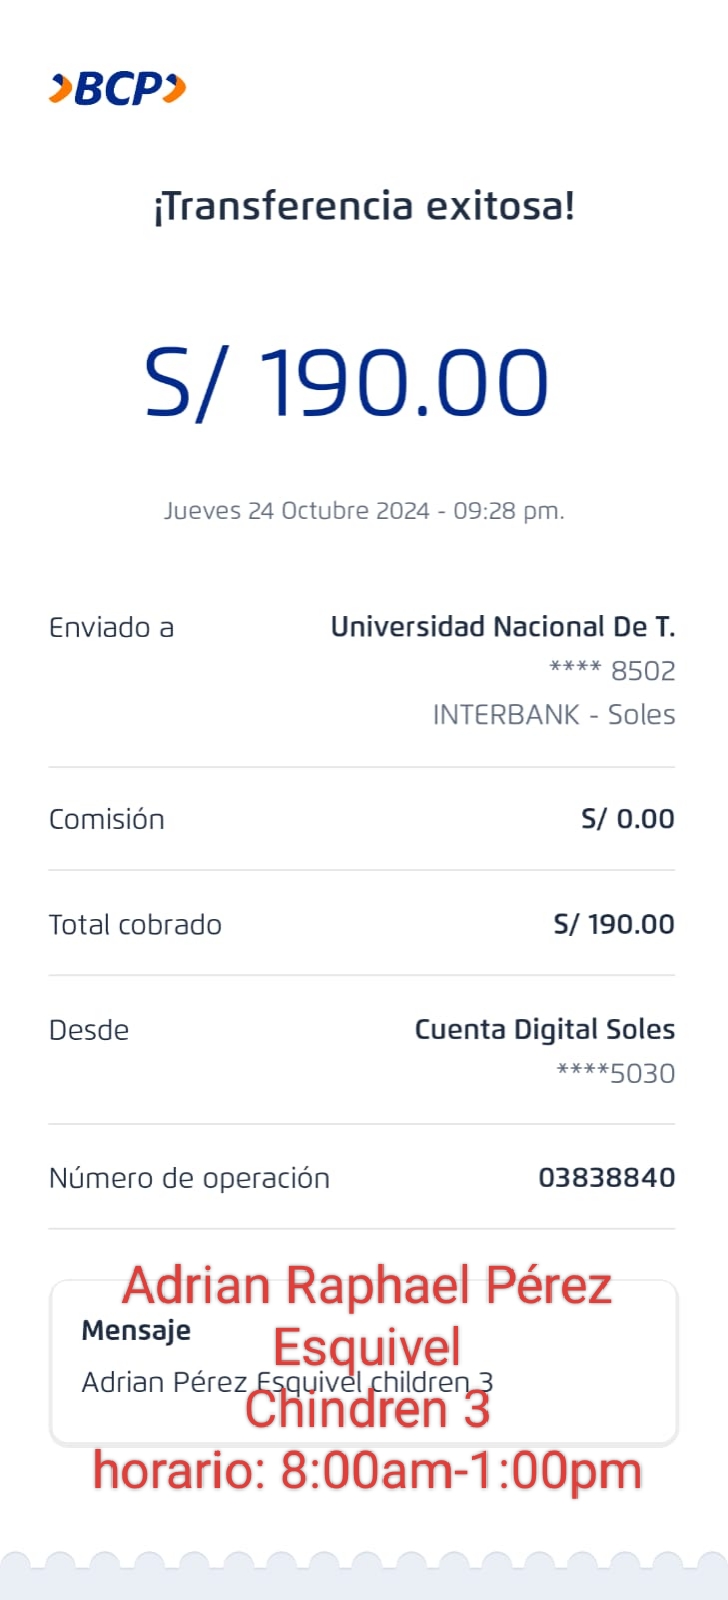Click the Número de operación label
This screenshot has height=1600, width=728.
click(189, 1179)
